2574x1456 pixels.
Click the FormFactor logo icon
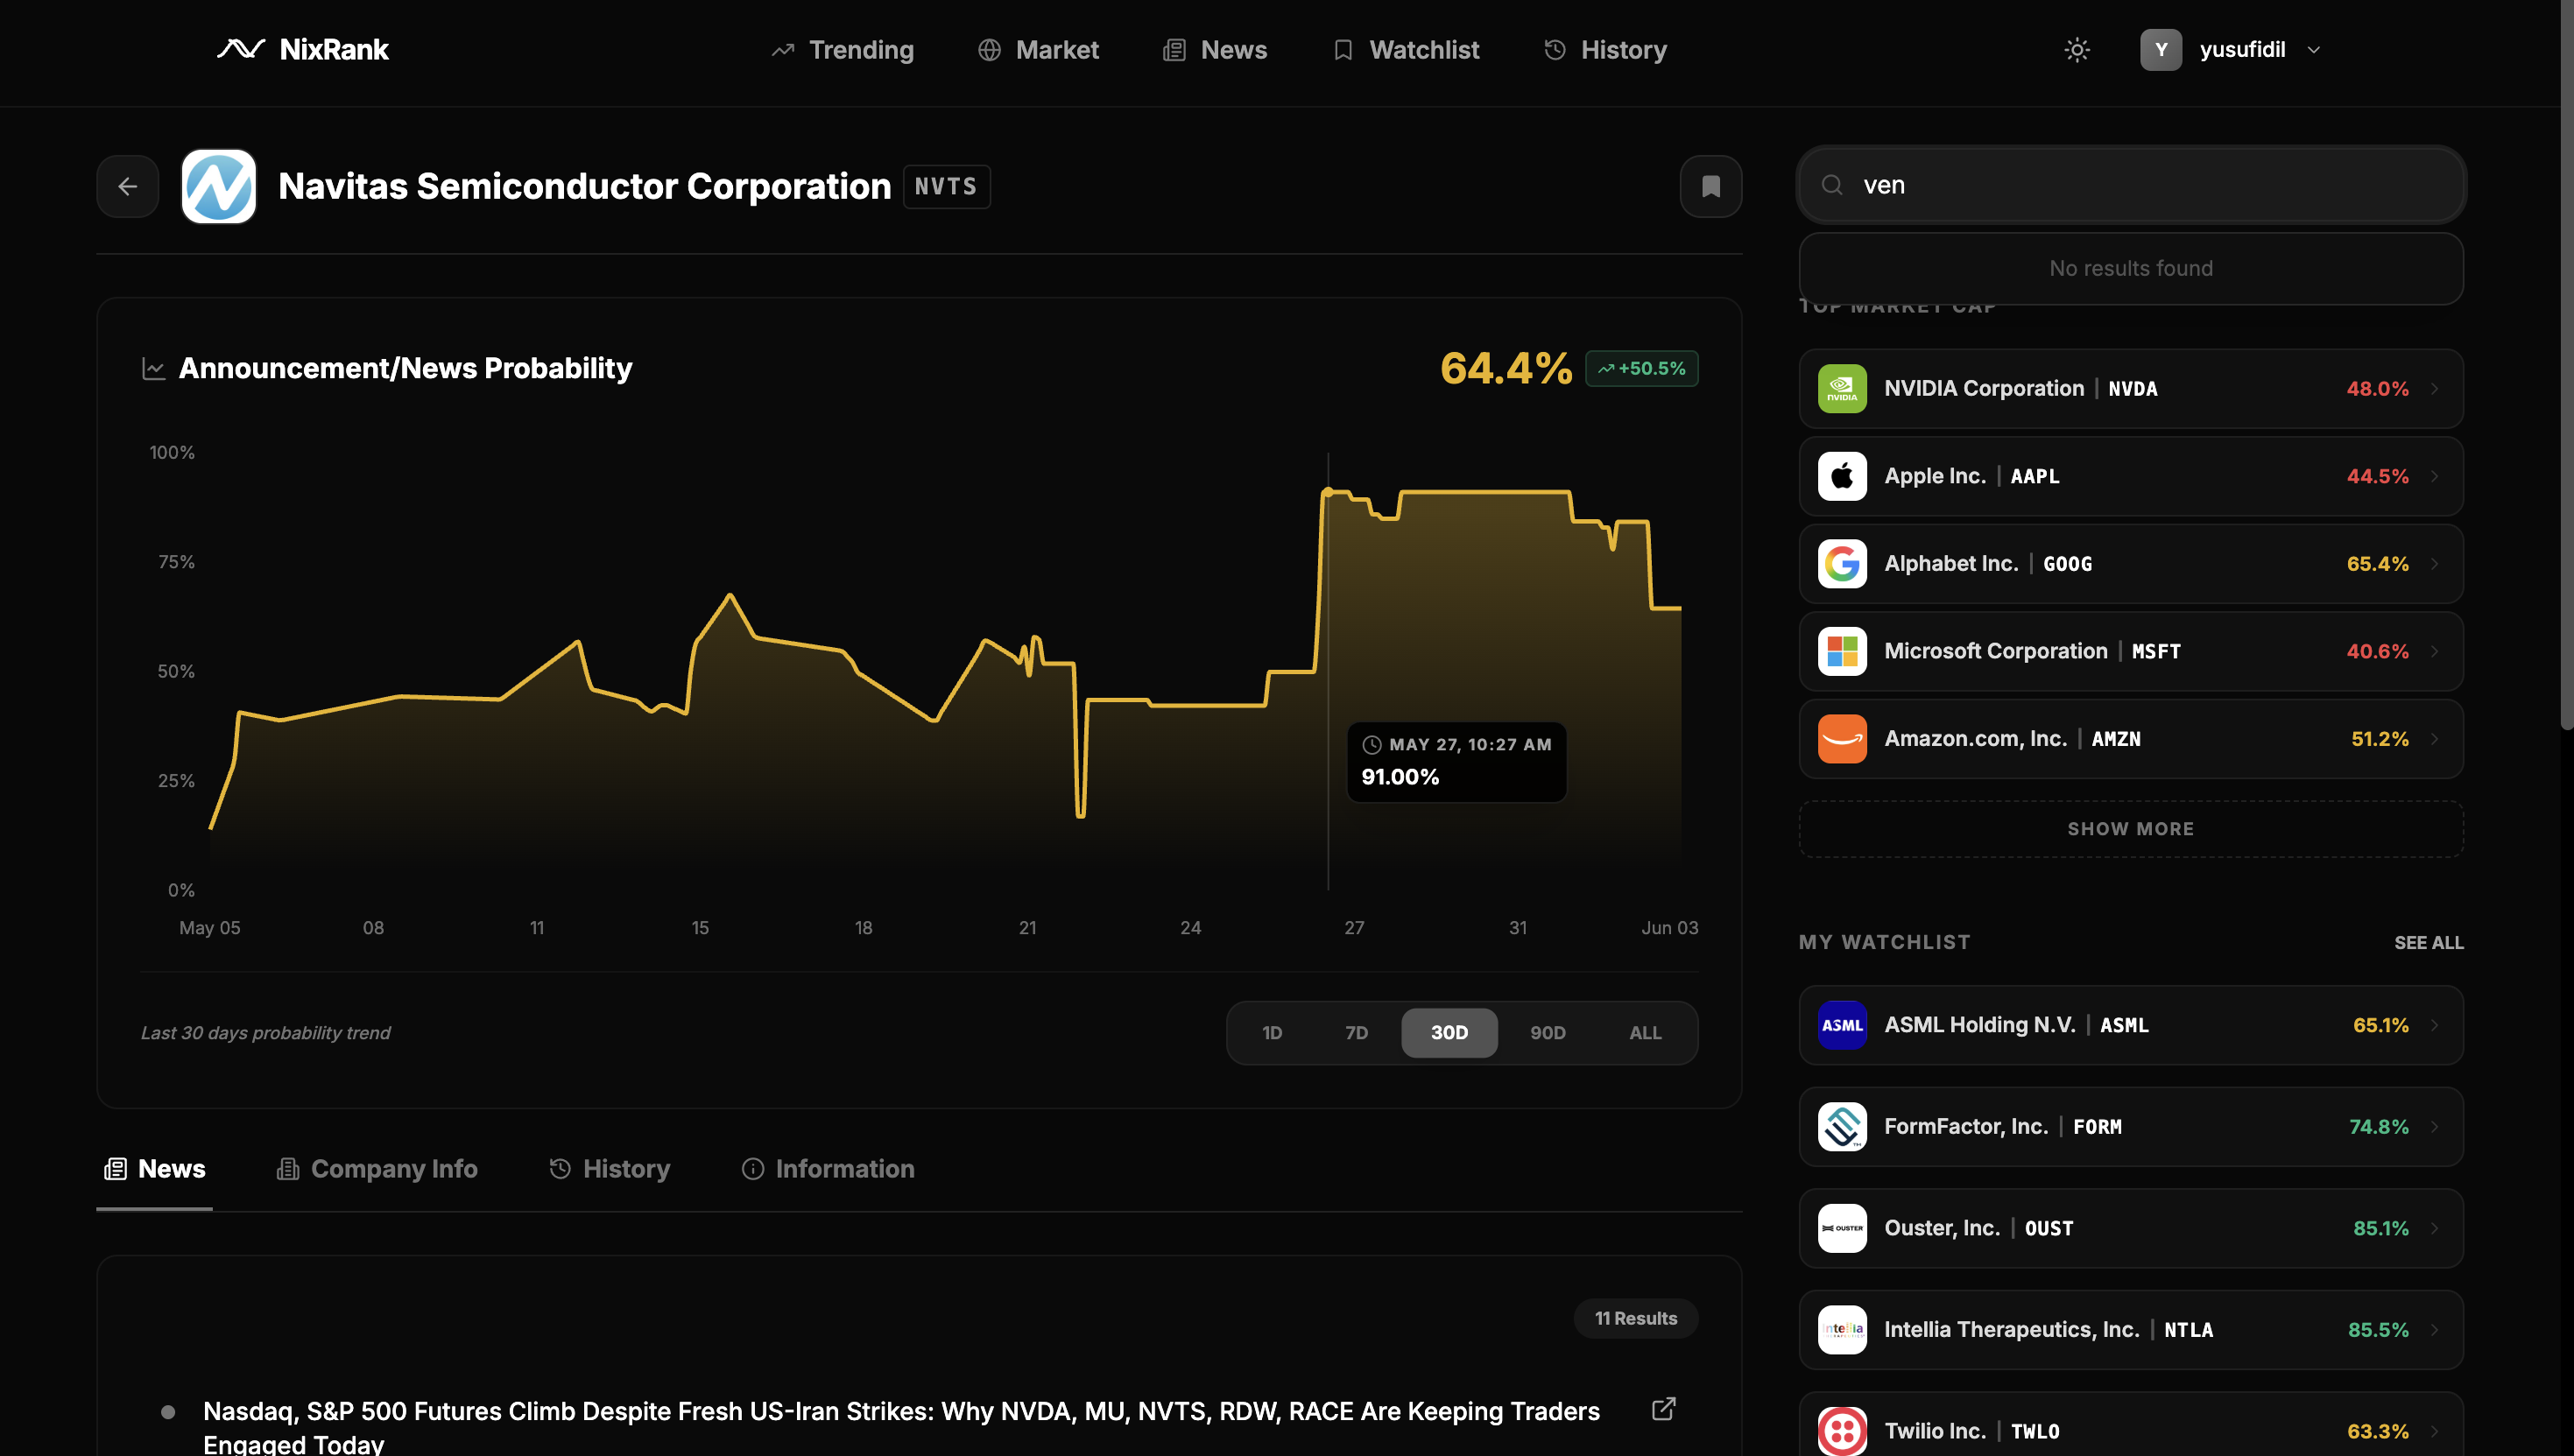click(x=1842, y=1127)
